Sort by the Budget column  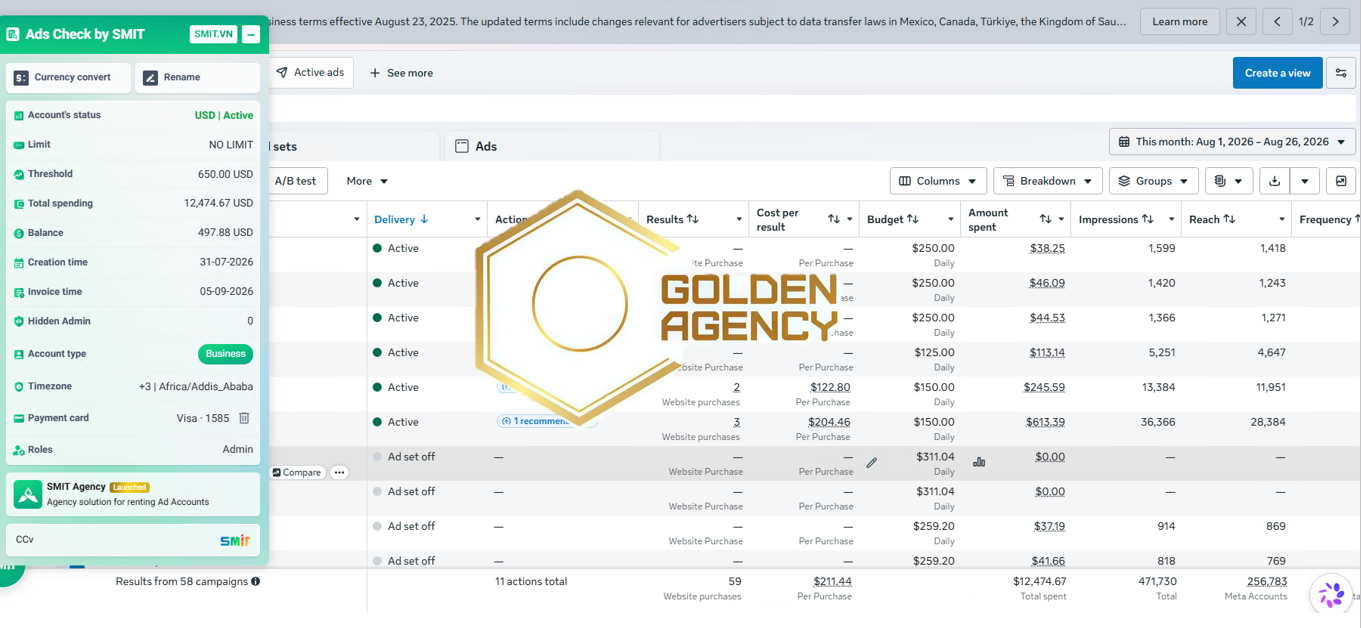tap(892, 219)
